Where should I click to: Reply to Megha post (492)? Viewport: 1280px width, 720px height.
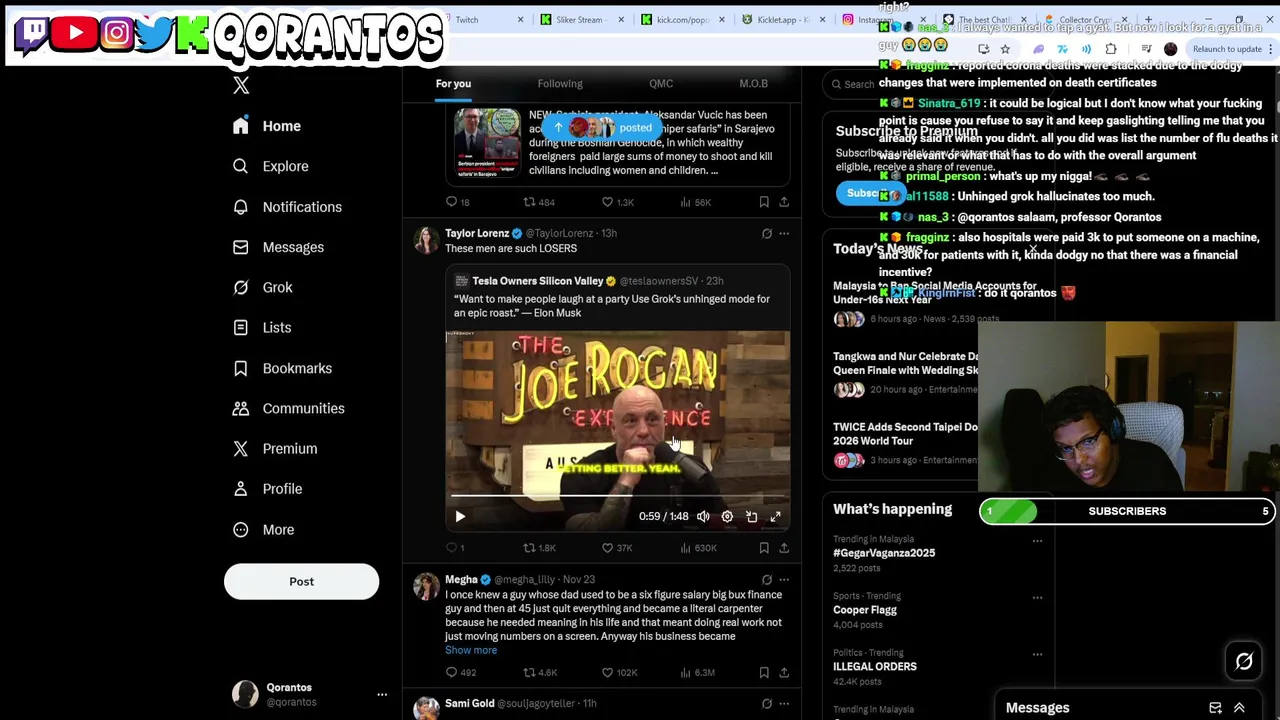click(461, 673)
